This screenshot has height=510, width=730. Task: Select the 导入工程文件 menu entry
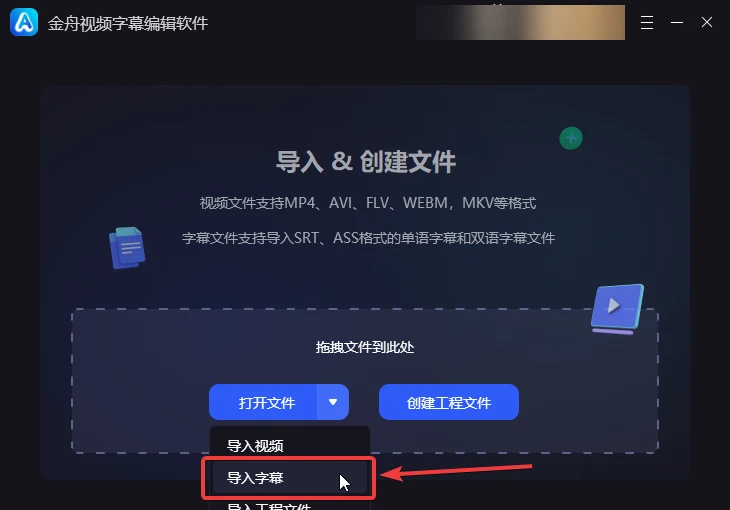pyautogui.click(x=290, y=506)
